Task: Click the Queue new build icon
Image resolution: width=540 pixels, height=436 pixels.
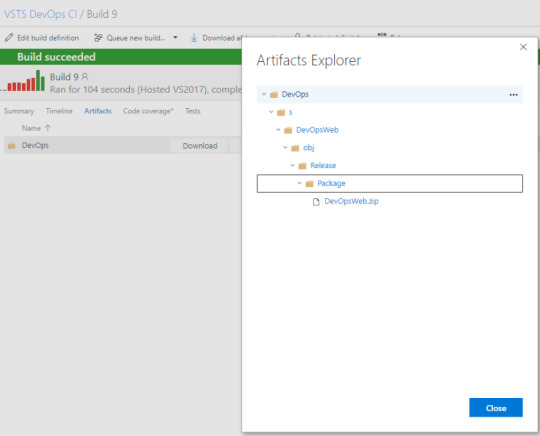Action: [x=98, y=38]
